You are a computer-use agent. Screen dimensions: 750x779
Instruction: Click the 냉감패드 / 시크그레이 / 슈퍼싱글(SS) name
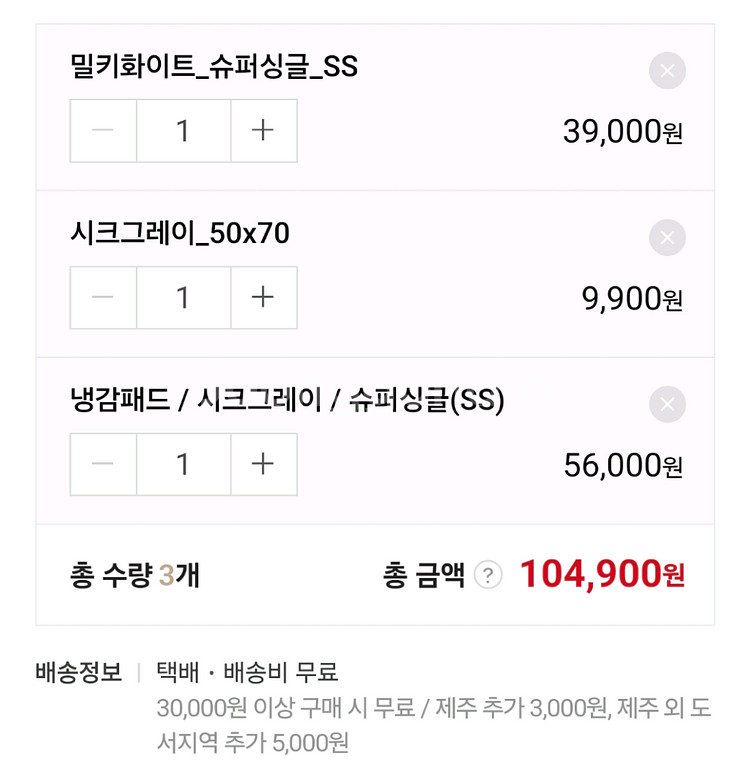pos(287,401)
